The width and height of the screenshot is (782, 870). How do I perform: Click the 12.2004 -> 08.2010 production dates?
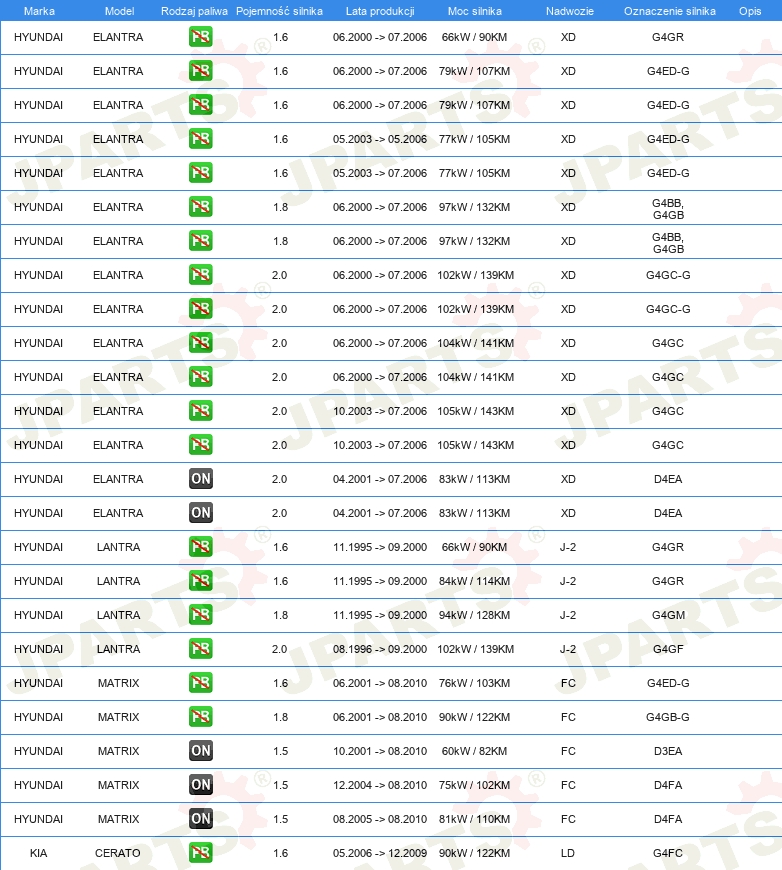tap(380, 785)
